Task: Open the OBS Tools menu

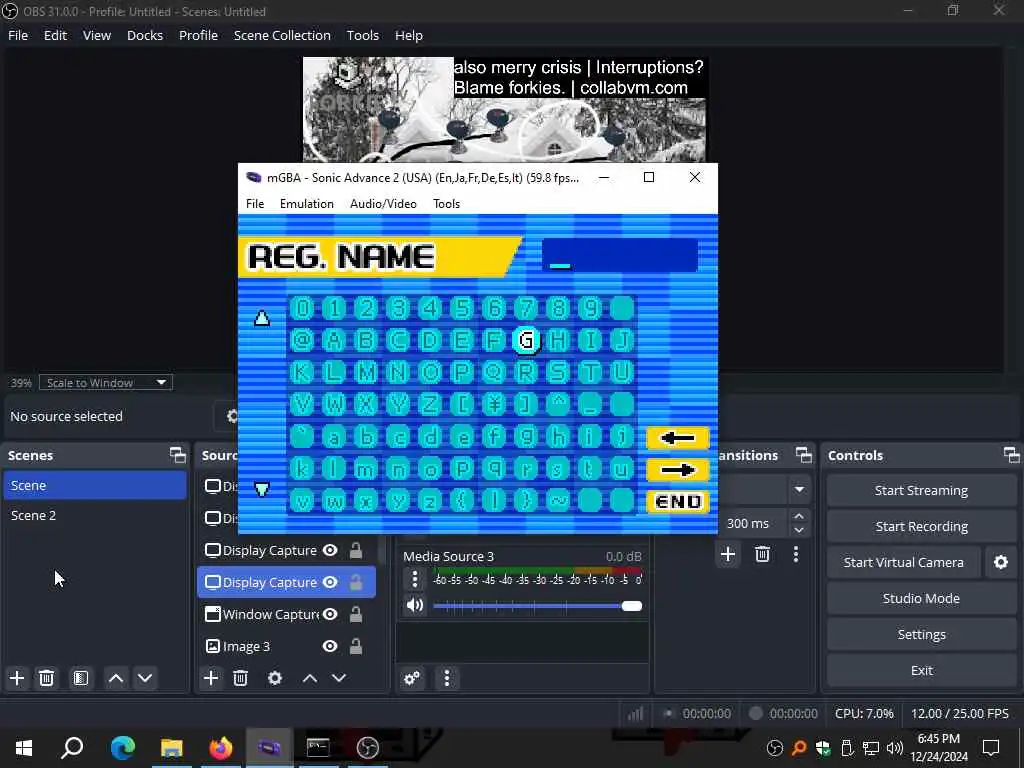Action: click(x=362, y=35)
